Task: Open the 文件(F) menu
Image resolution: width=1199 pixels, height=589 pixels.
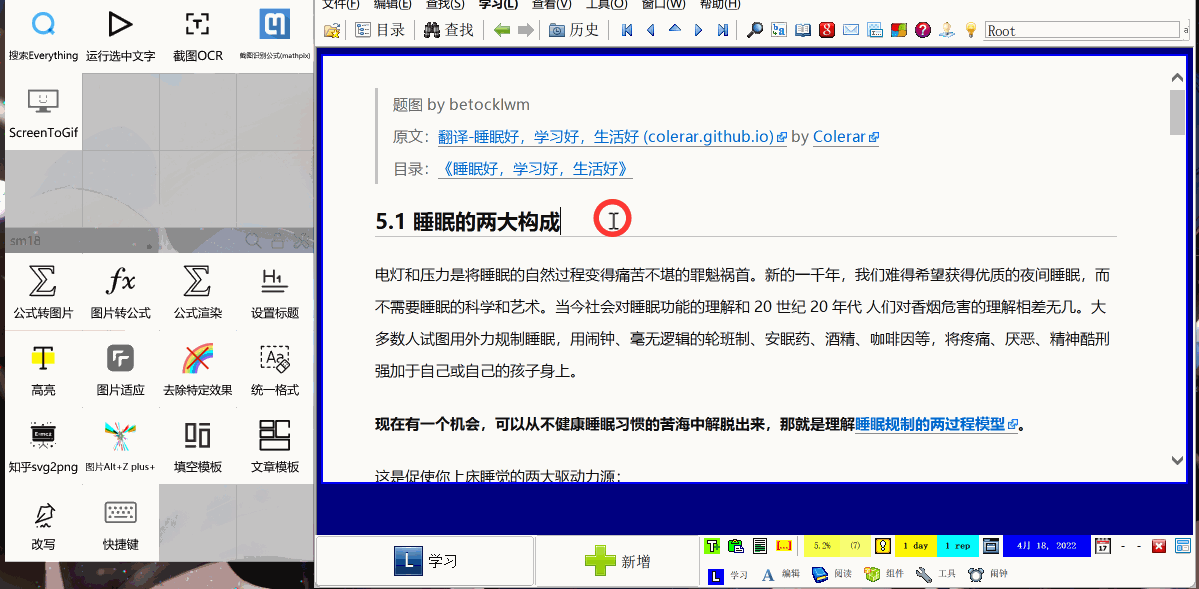Action: pos(341,5)
